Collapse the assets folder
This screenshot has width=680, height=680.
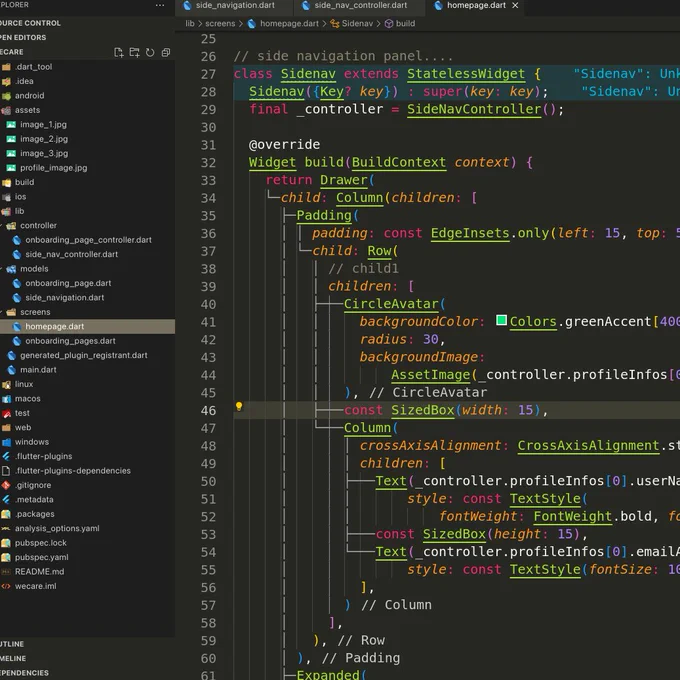(87, 110)
